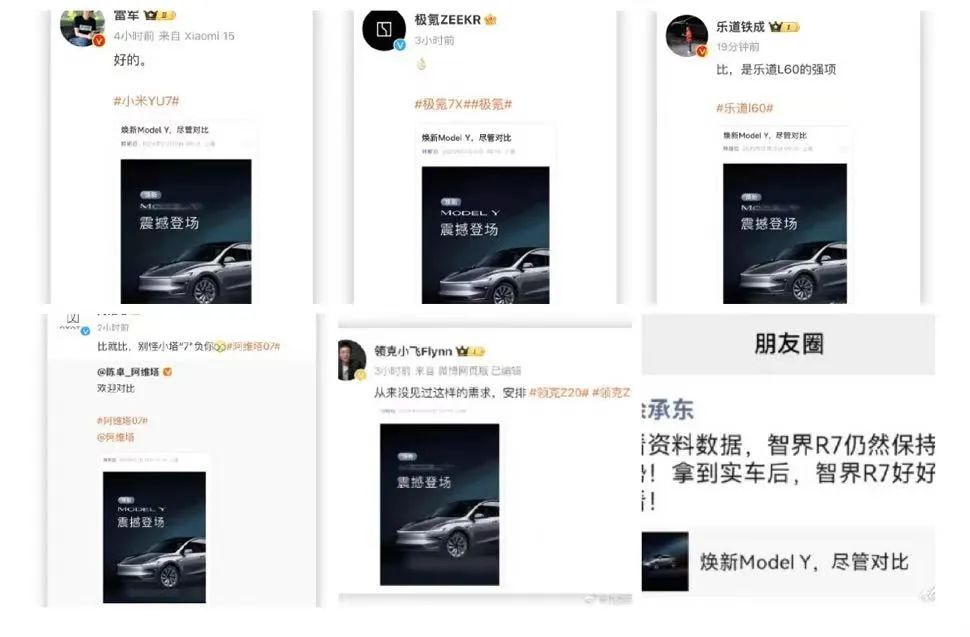Viewport: 970px width, 637px height.
Task: Open the Model Y poster in Flynn's post
Action: click(439, 504)
